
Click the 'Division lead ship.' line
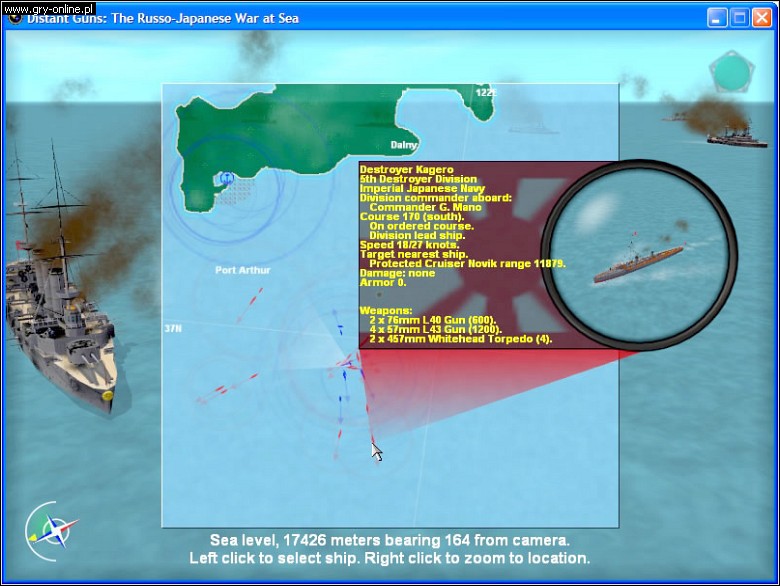point(417,235)
